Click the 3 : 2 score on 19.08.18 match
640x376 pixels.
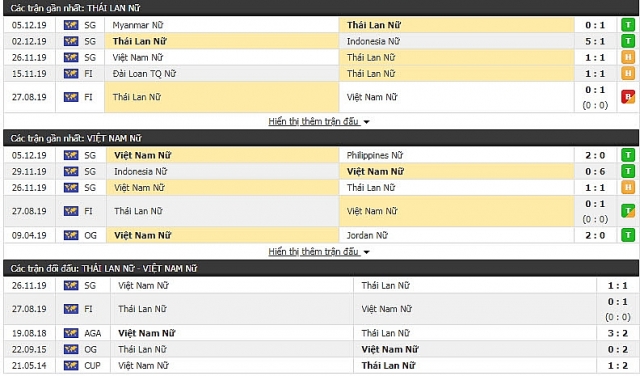[618, 333]
